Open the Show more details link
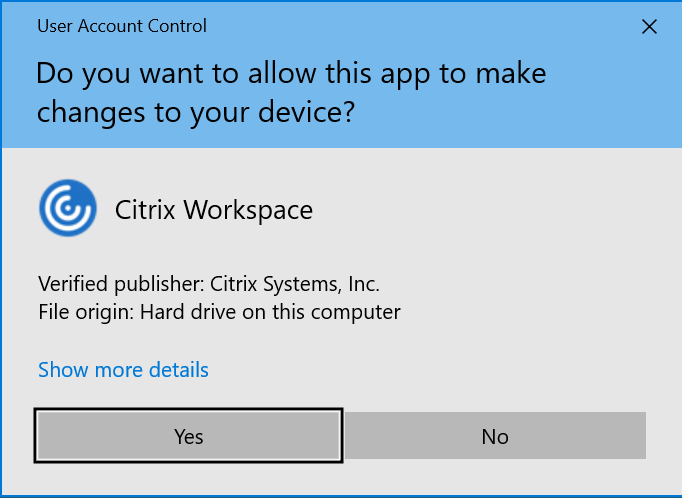The width and height of the screenshot is (682, 498). [123, 370]
